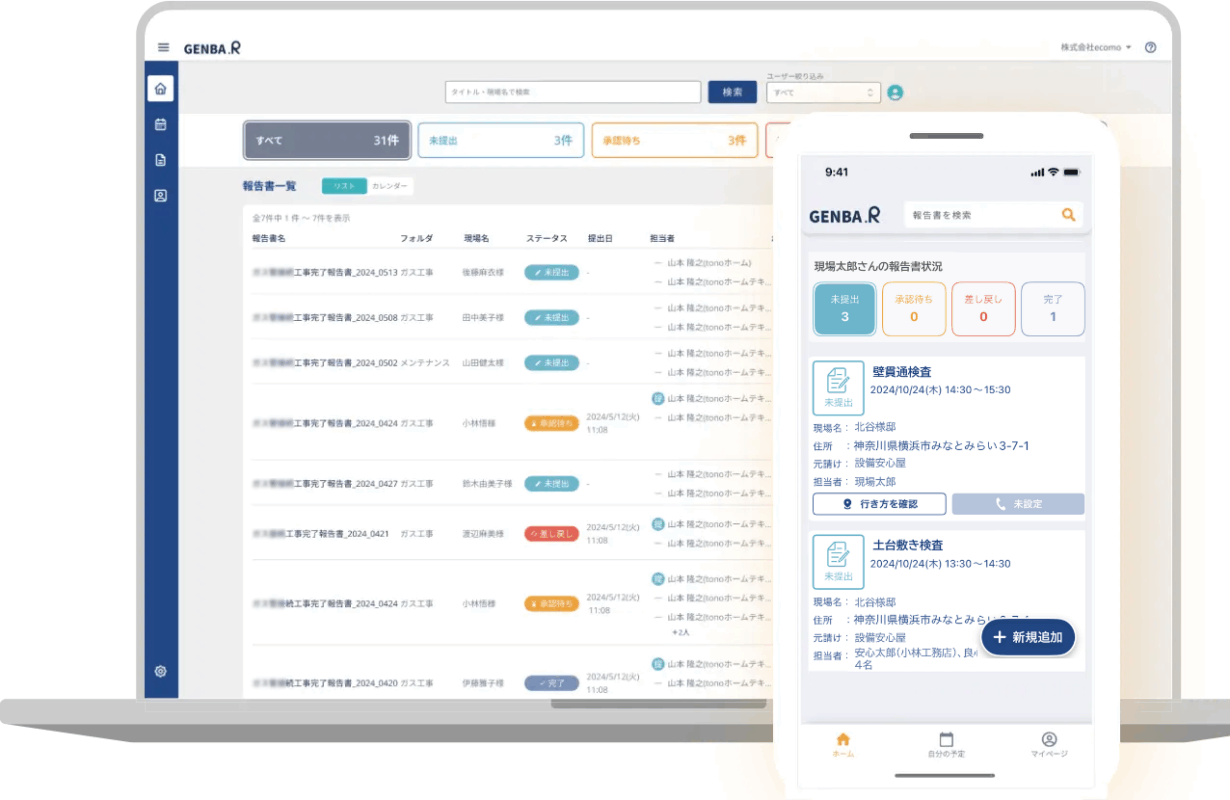Click the user profile icon in left sidebar
Viewport: 1230px width, 800px height.
click(x=160, y=196)
